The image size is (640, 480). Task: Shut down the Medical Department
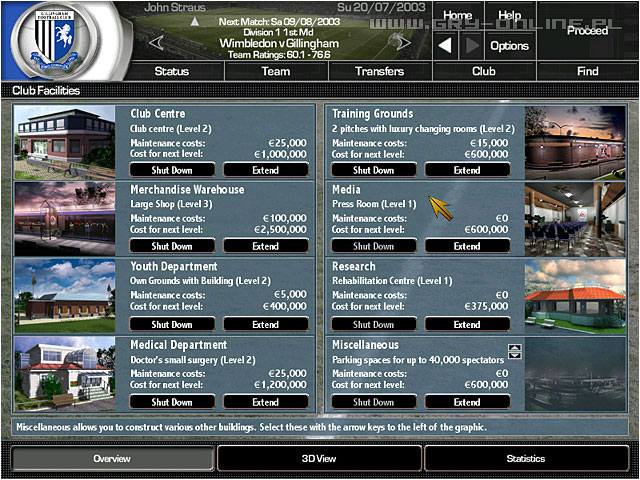coord(172,402)
